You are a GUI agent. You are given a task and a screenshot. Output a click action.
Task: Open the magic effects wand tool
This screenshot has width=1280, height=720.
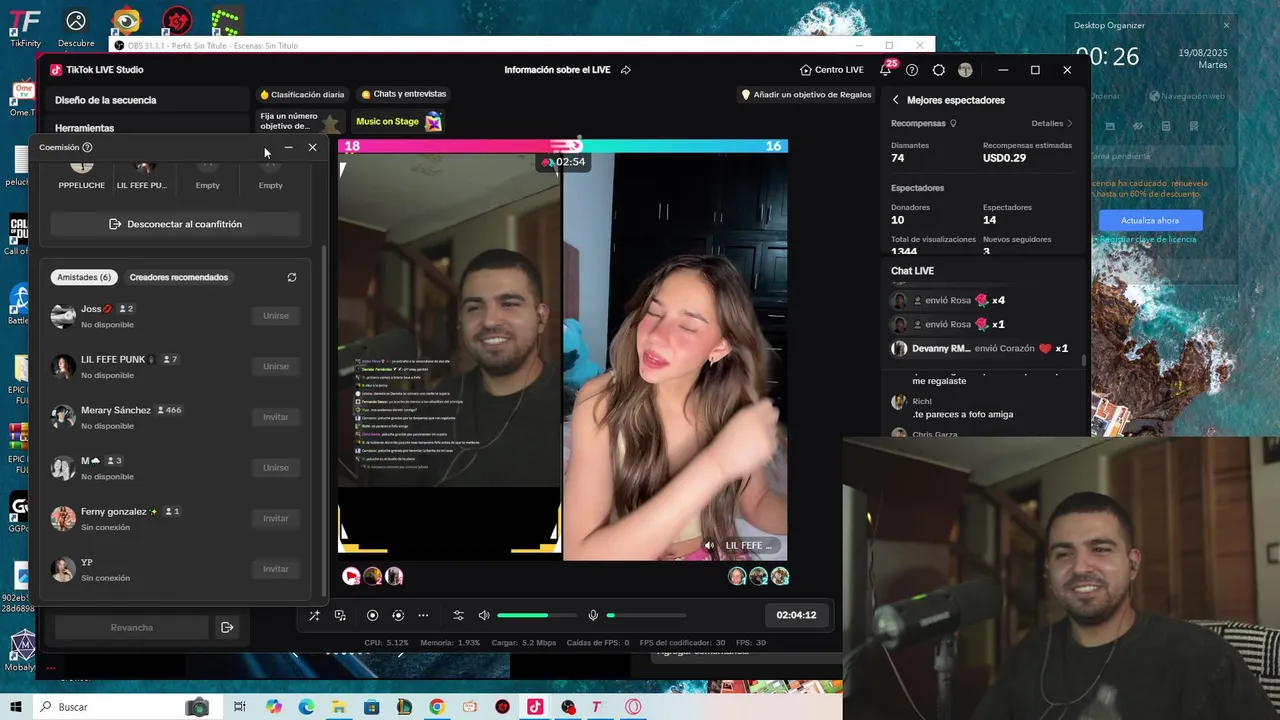314,616
